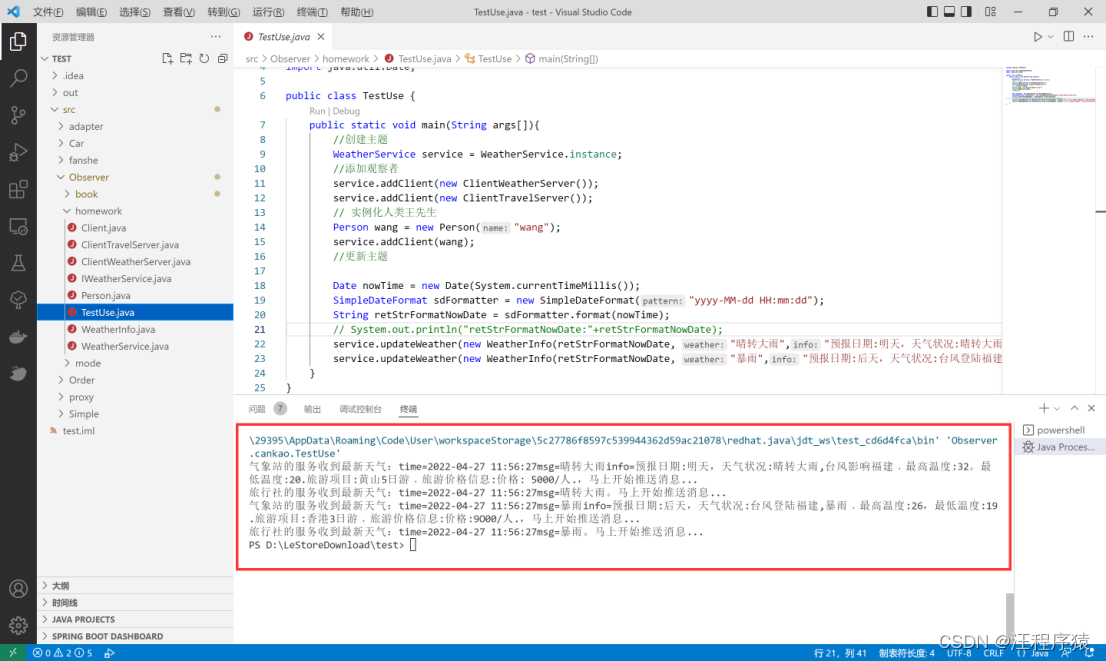
Task: Change UTF-8 file encoding in status bar
Action: point(959,653)
